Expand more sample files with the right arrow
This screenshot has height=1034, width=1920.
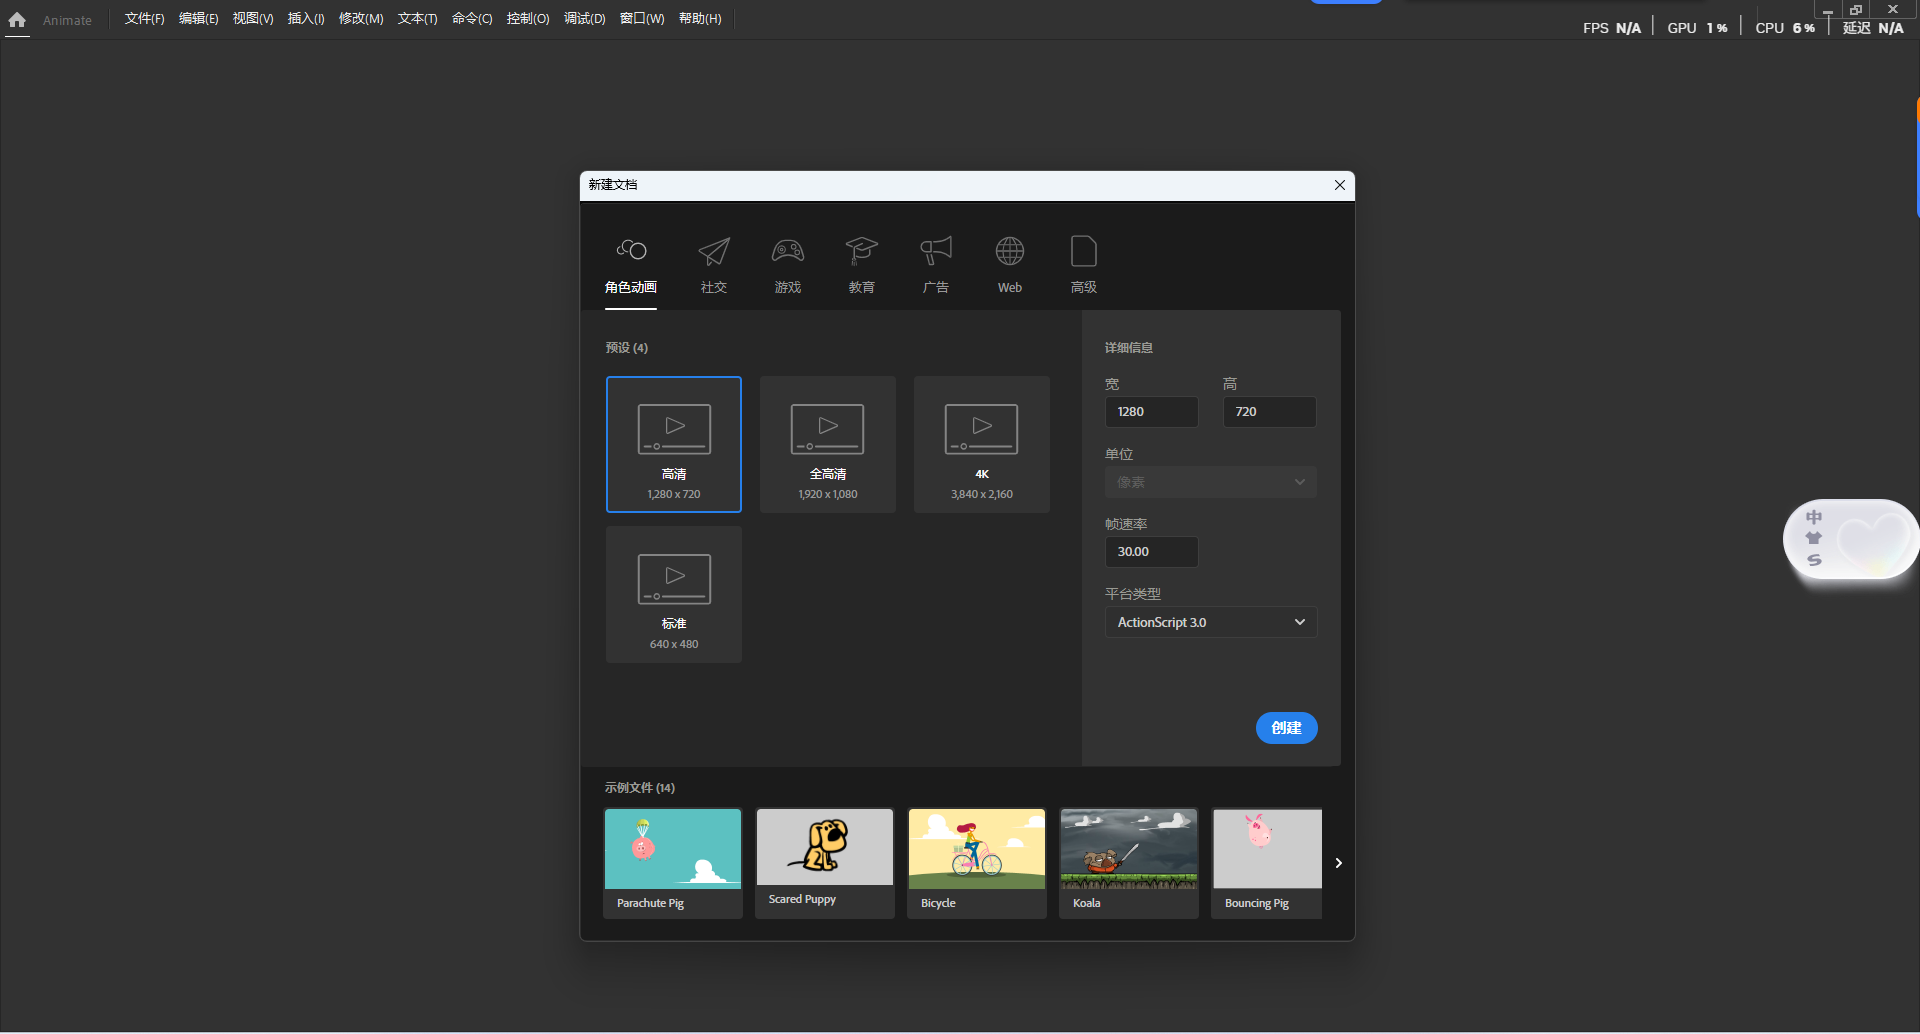click(x=1338, y=861)
